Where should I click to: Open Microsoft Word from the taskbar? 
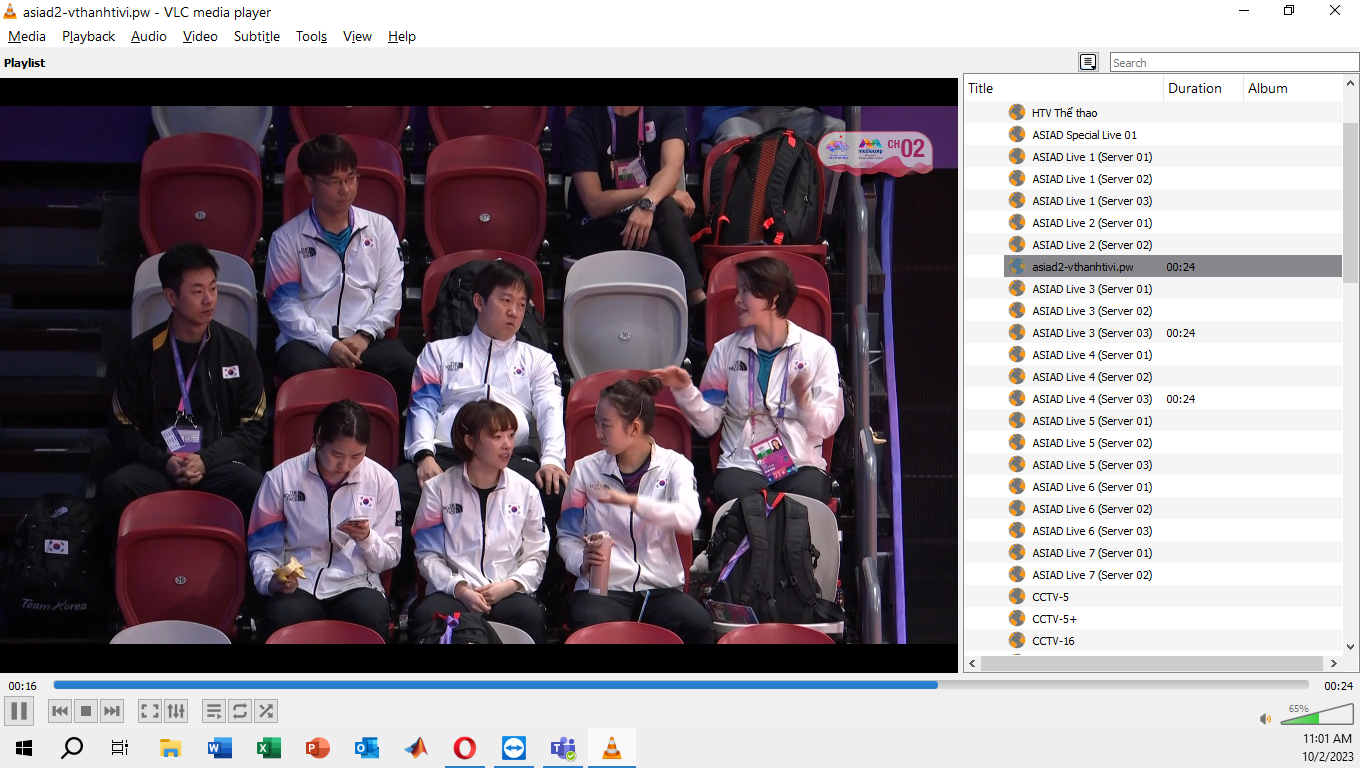point(219,748)
